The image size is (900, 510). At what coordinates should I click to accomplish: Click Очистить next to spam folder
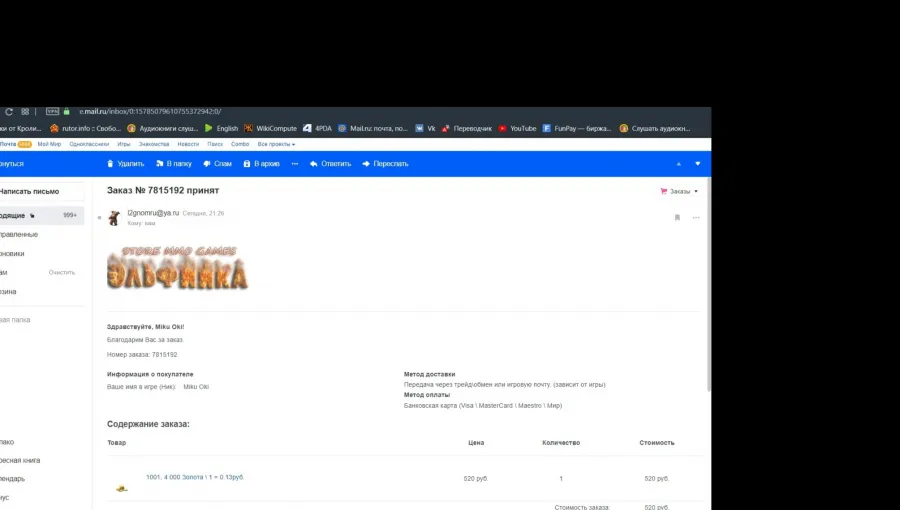click(62, 272)
